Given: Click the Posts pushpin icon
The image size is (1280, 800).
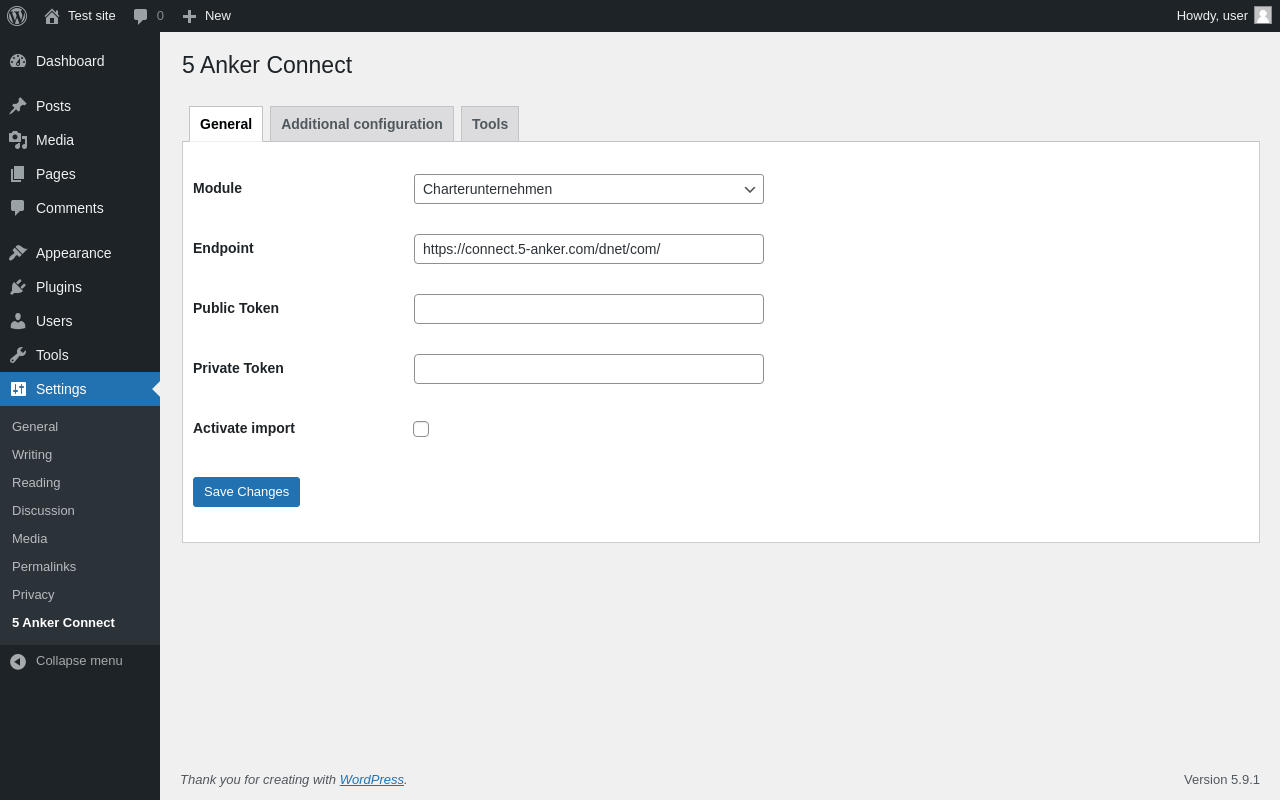Looking at the screenshot, I should 18,106.
